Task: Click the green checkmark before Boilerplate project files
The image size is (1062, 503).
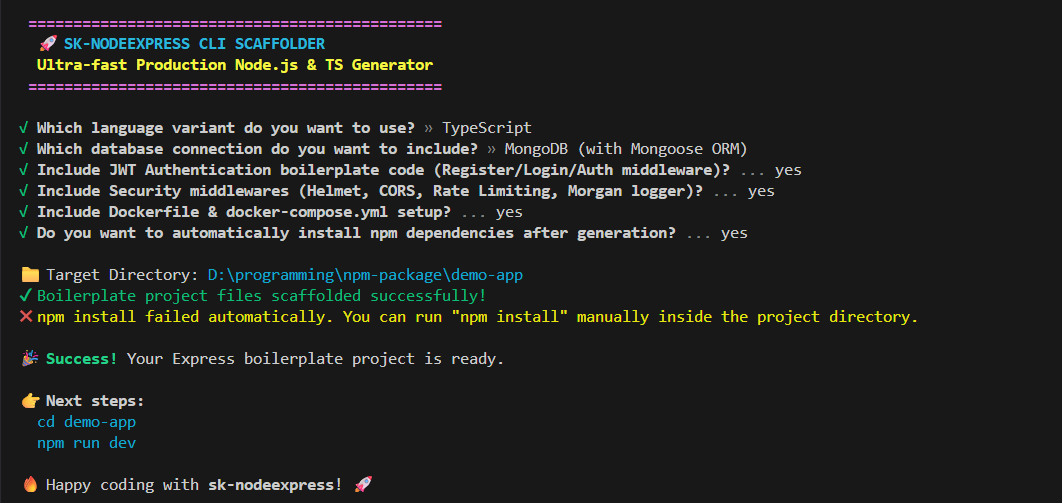Action: coord(26,296)
